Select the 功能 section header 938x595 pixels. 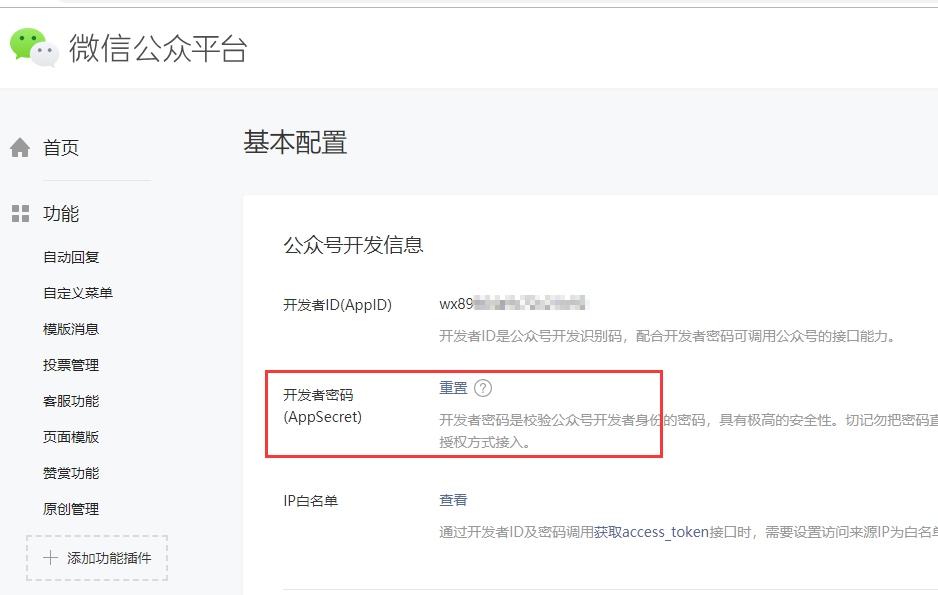pyautogui.click(x=61, y=214)
